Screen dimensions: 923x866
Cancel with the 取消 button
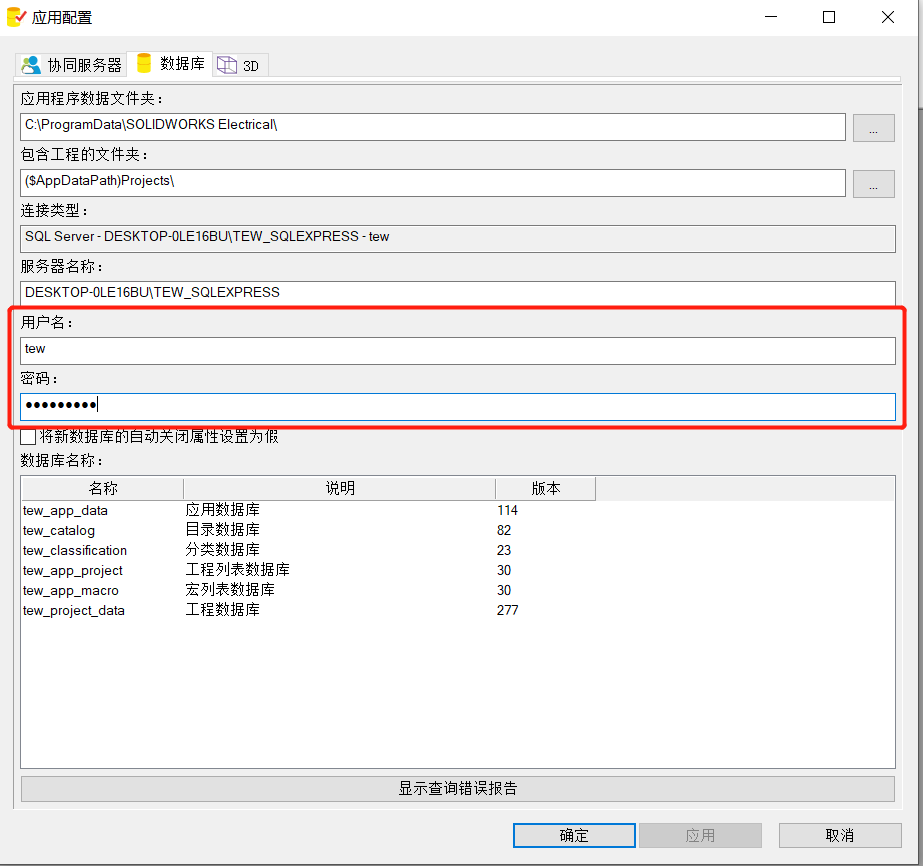pyautogui.click(x=840, y=835)
